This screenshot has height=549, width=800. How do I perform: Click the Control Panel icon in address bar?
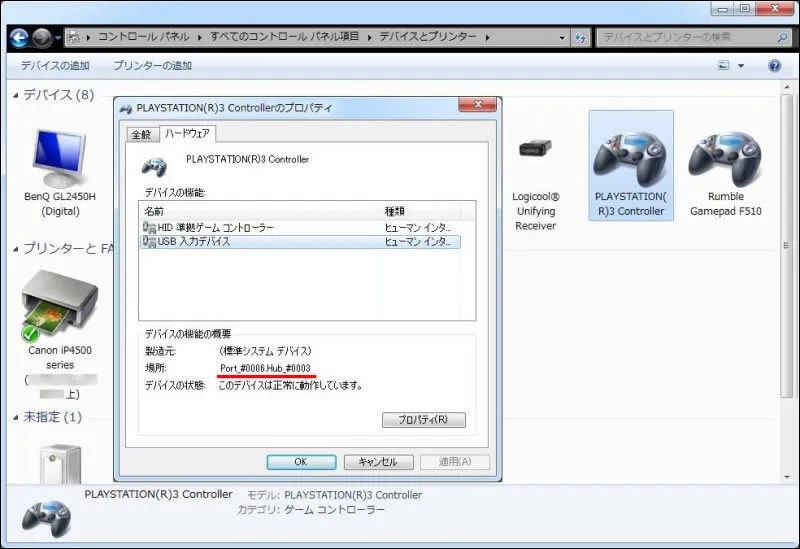[x=74, y=37]
